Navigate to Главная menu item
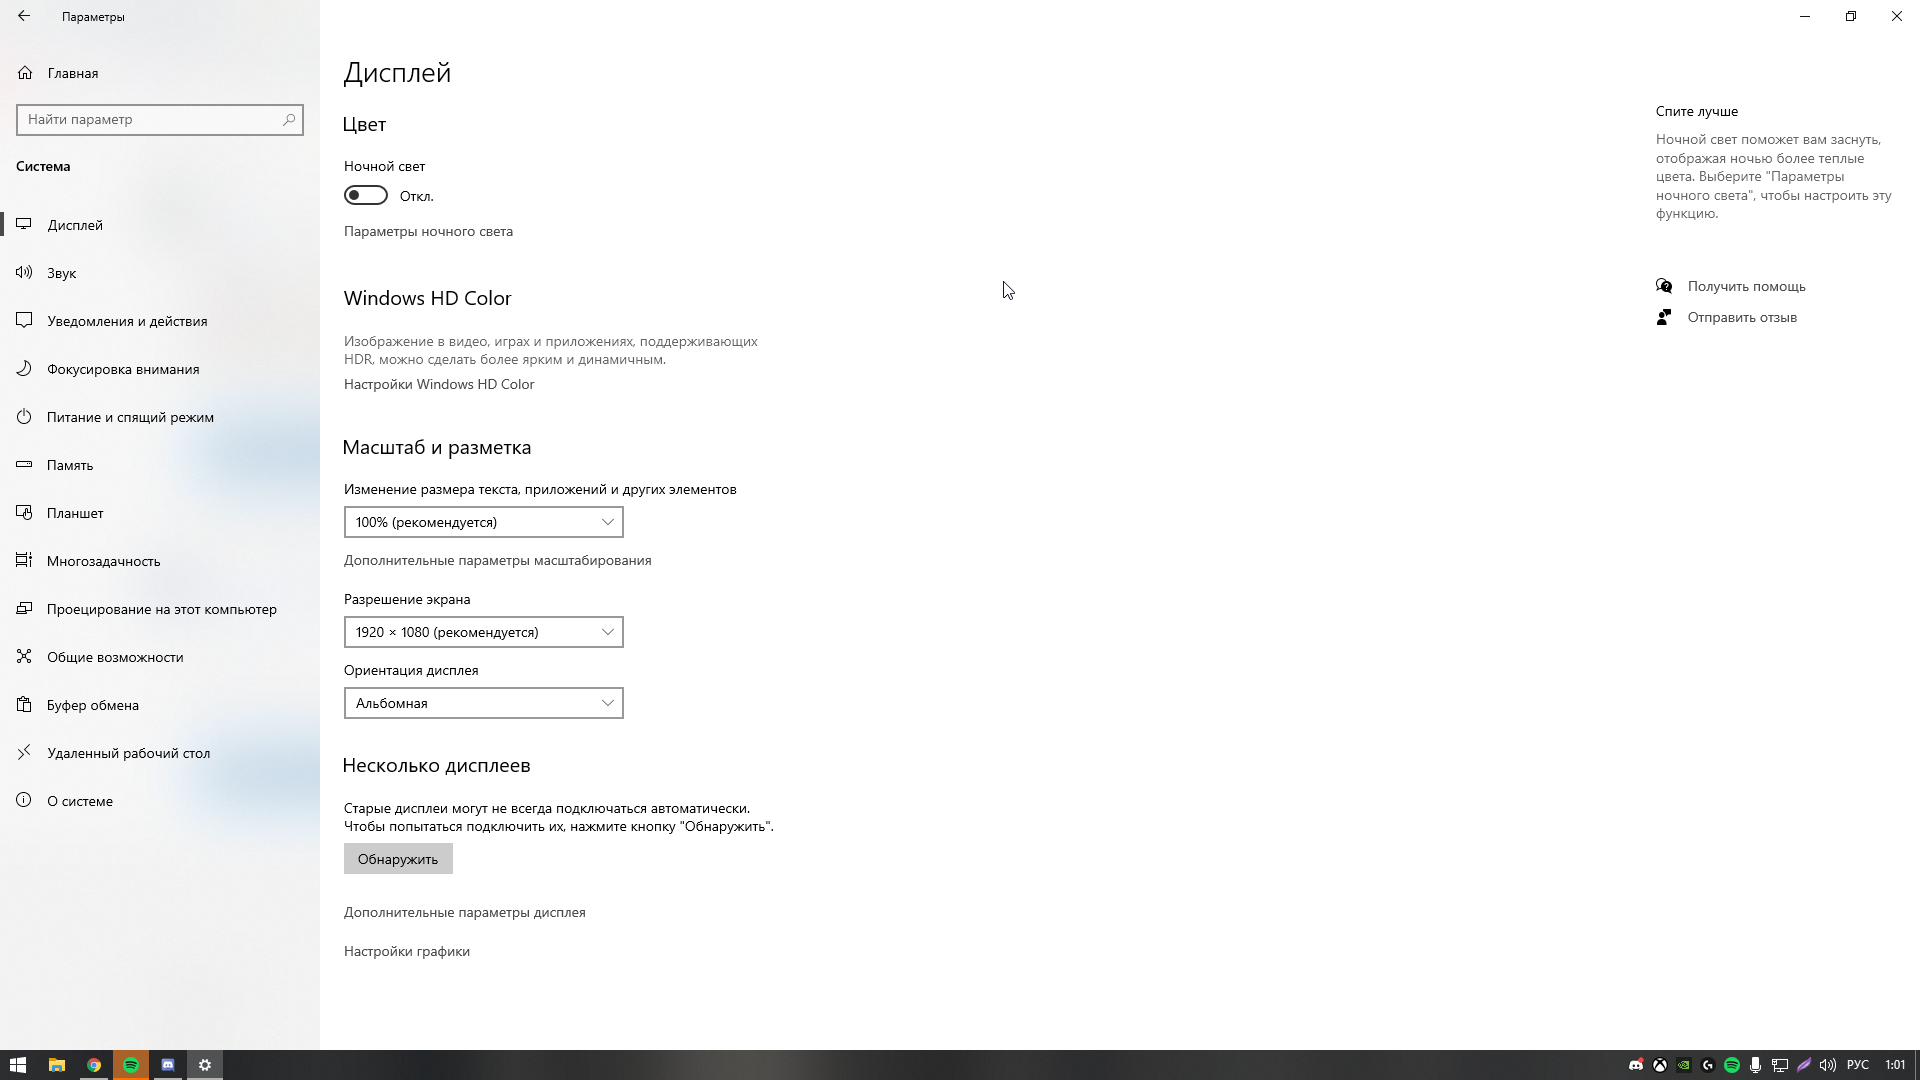Screen dimensions: 1920x1080 click(x=73, y=73)
